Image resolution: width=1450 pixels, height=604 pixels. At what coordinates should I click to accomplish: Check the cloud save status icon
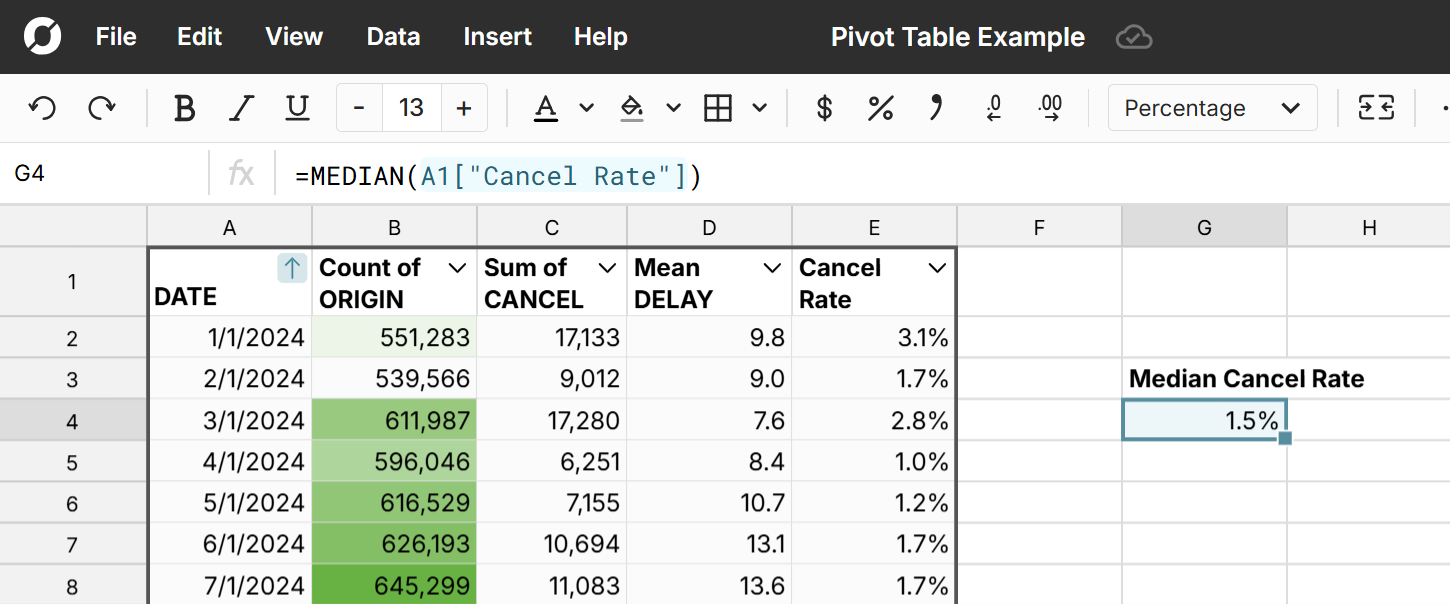coord(1133,37)
